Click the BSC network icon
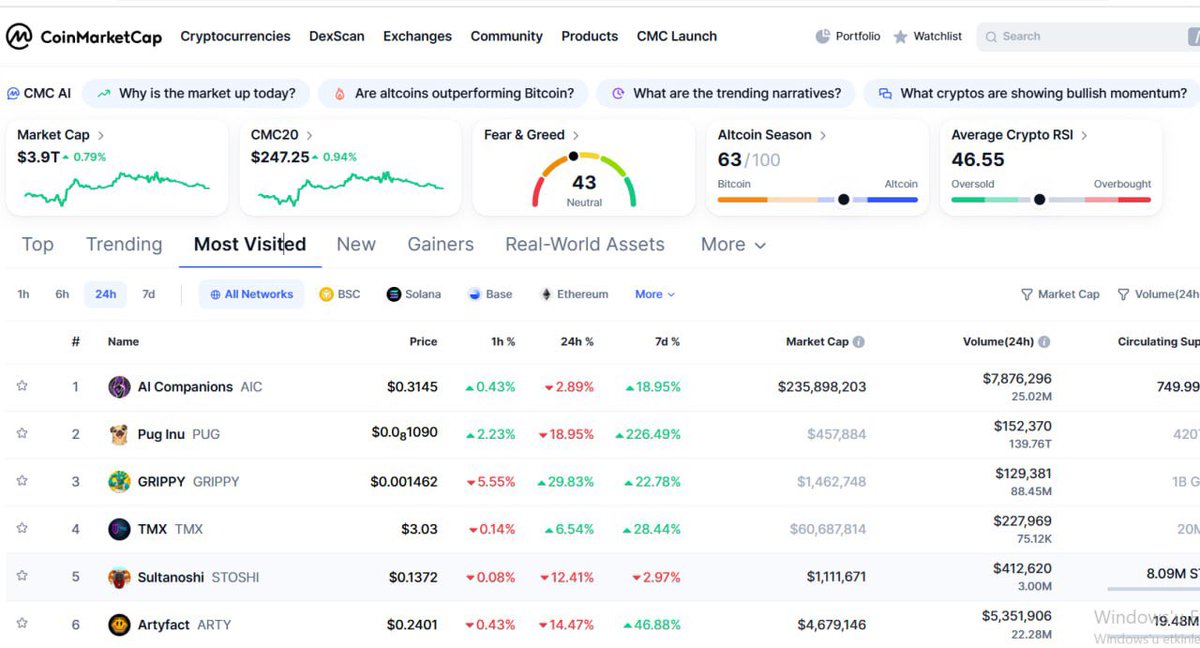This screenshot has height=648, width=1200. (x=326, y=294)
